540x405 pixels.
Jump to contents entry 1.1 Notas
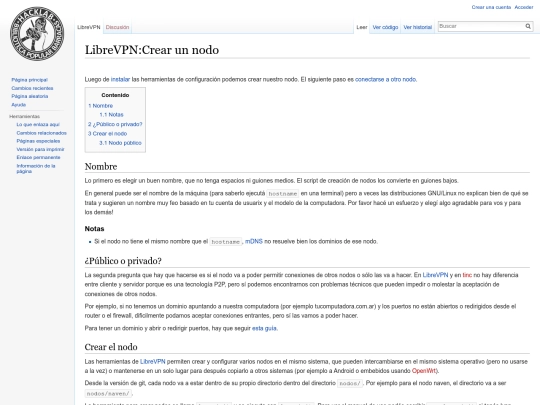click(x=111, y=115)
